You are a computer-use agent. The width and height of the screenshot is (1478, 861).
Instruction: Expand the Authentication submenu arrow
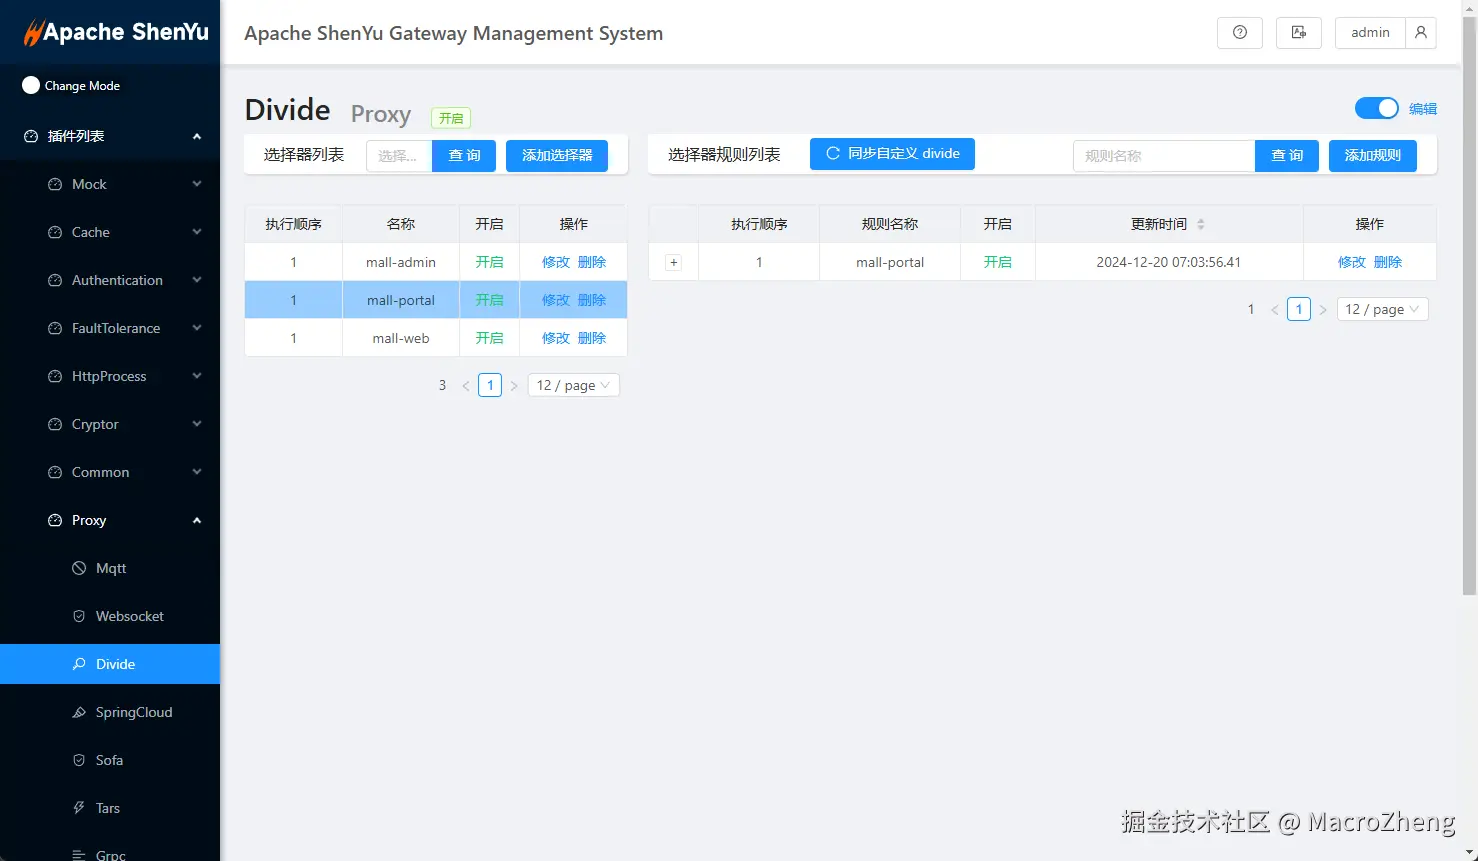tap(197, 280)
